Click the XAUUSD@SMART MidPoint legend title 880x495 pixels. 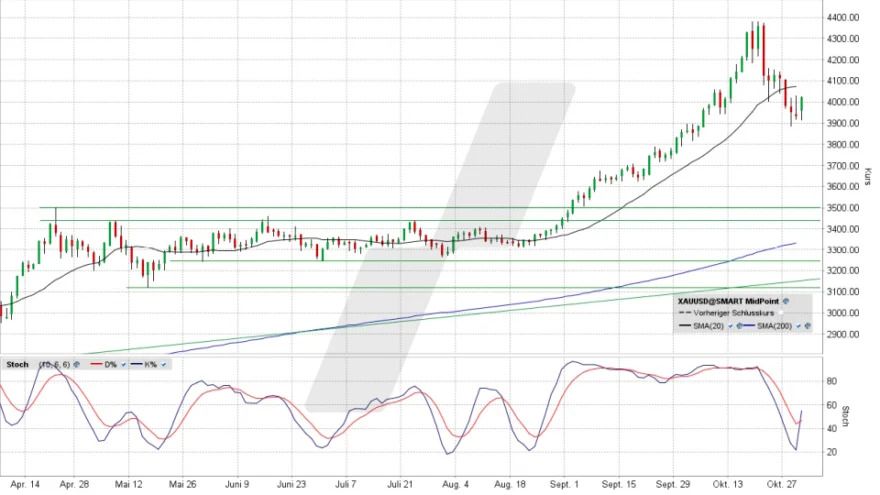[x=728, y=301]
